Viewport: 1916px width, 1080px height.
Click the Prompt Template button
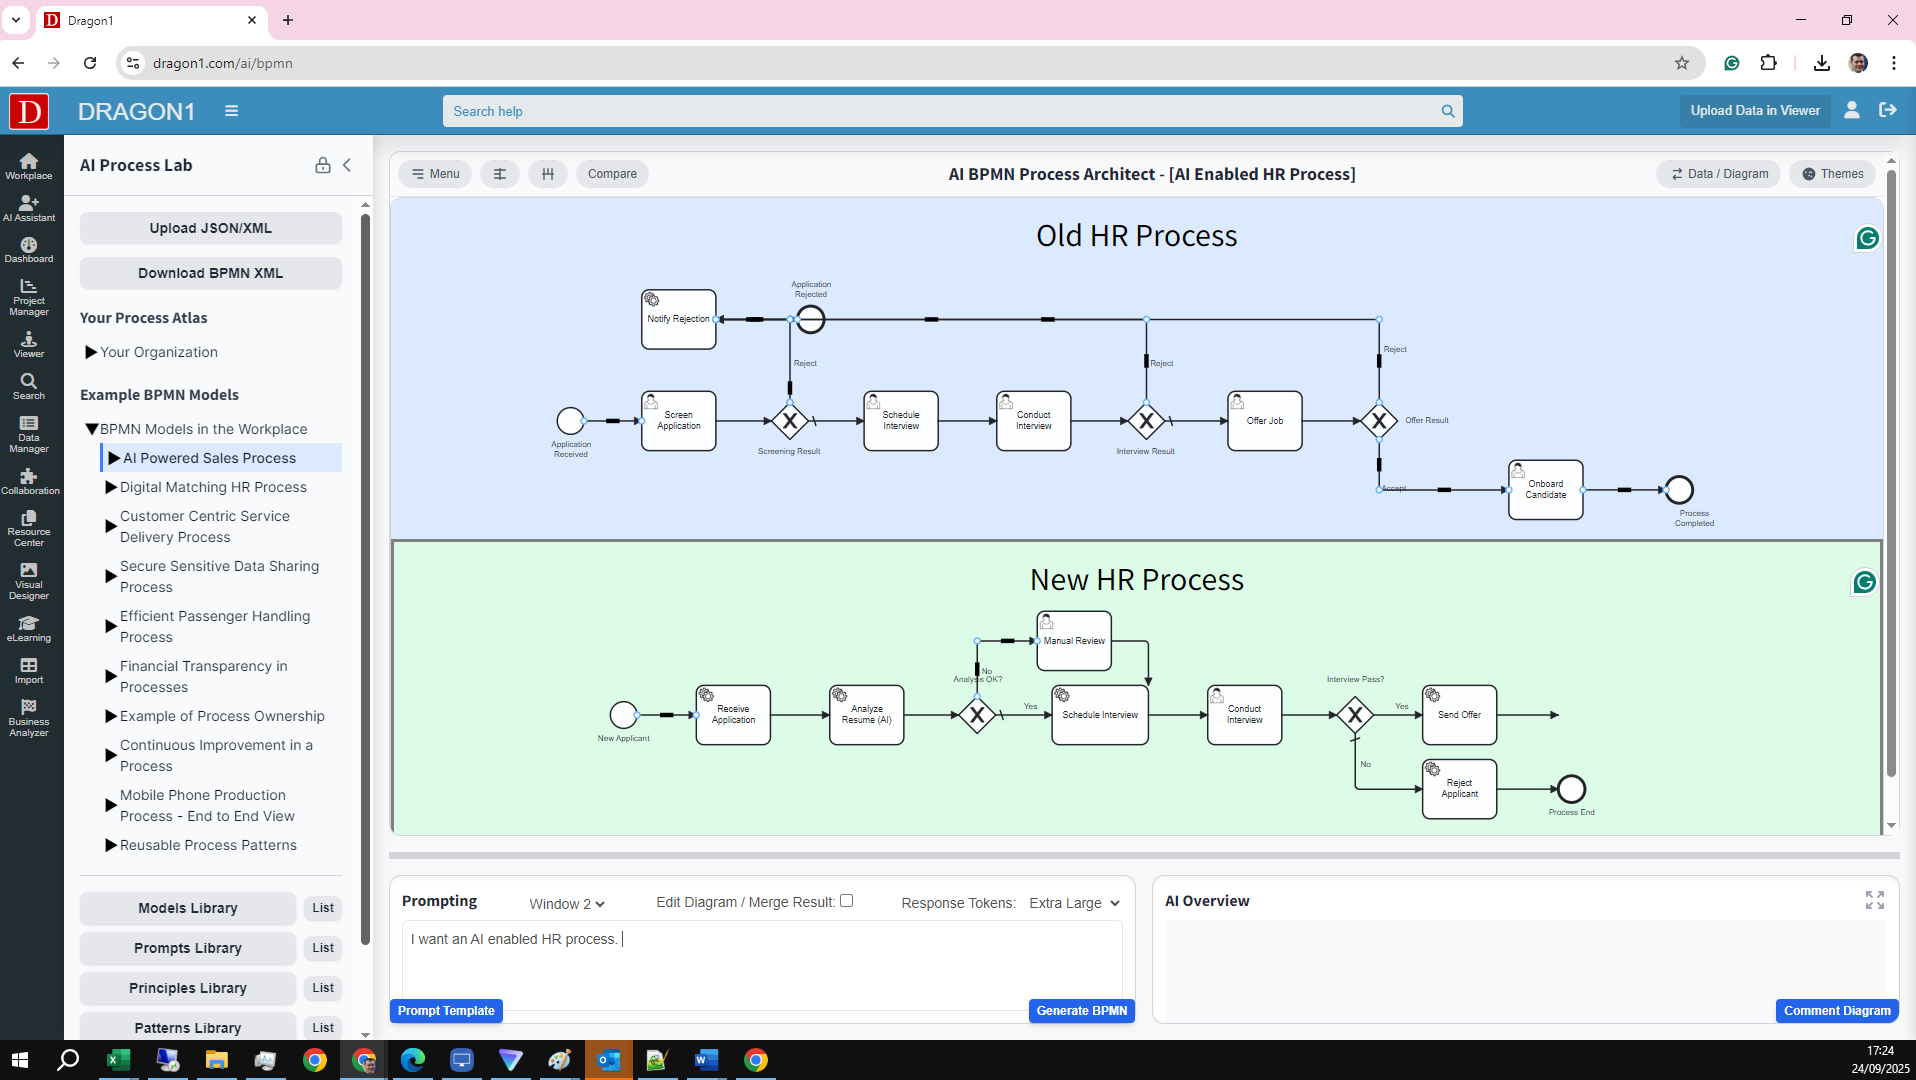(446, 1011)
